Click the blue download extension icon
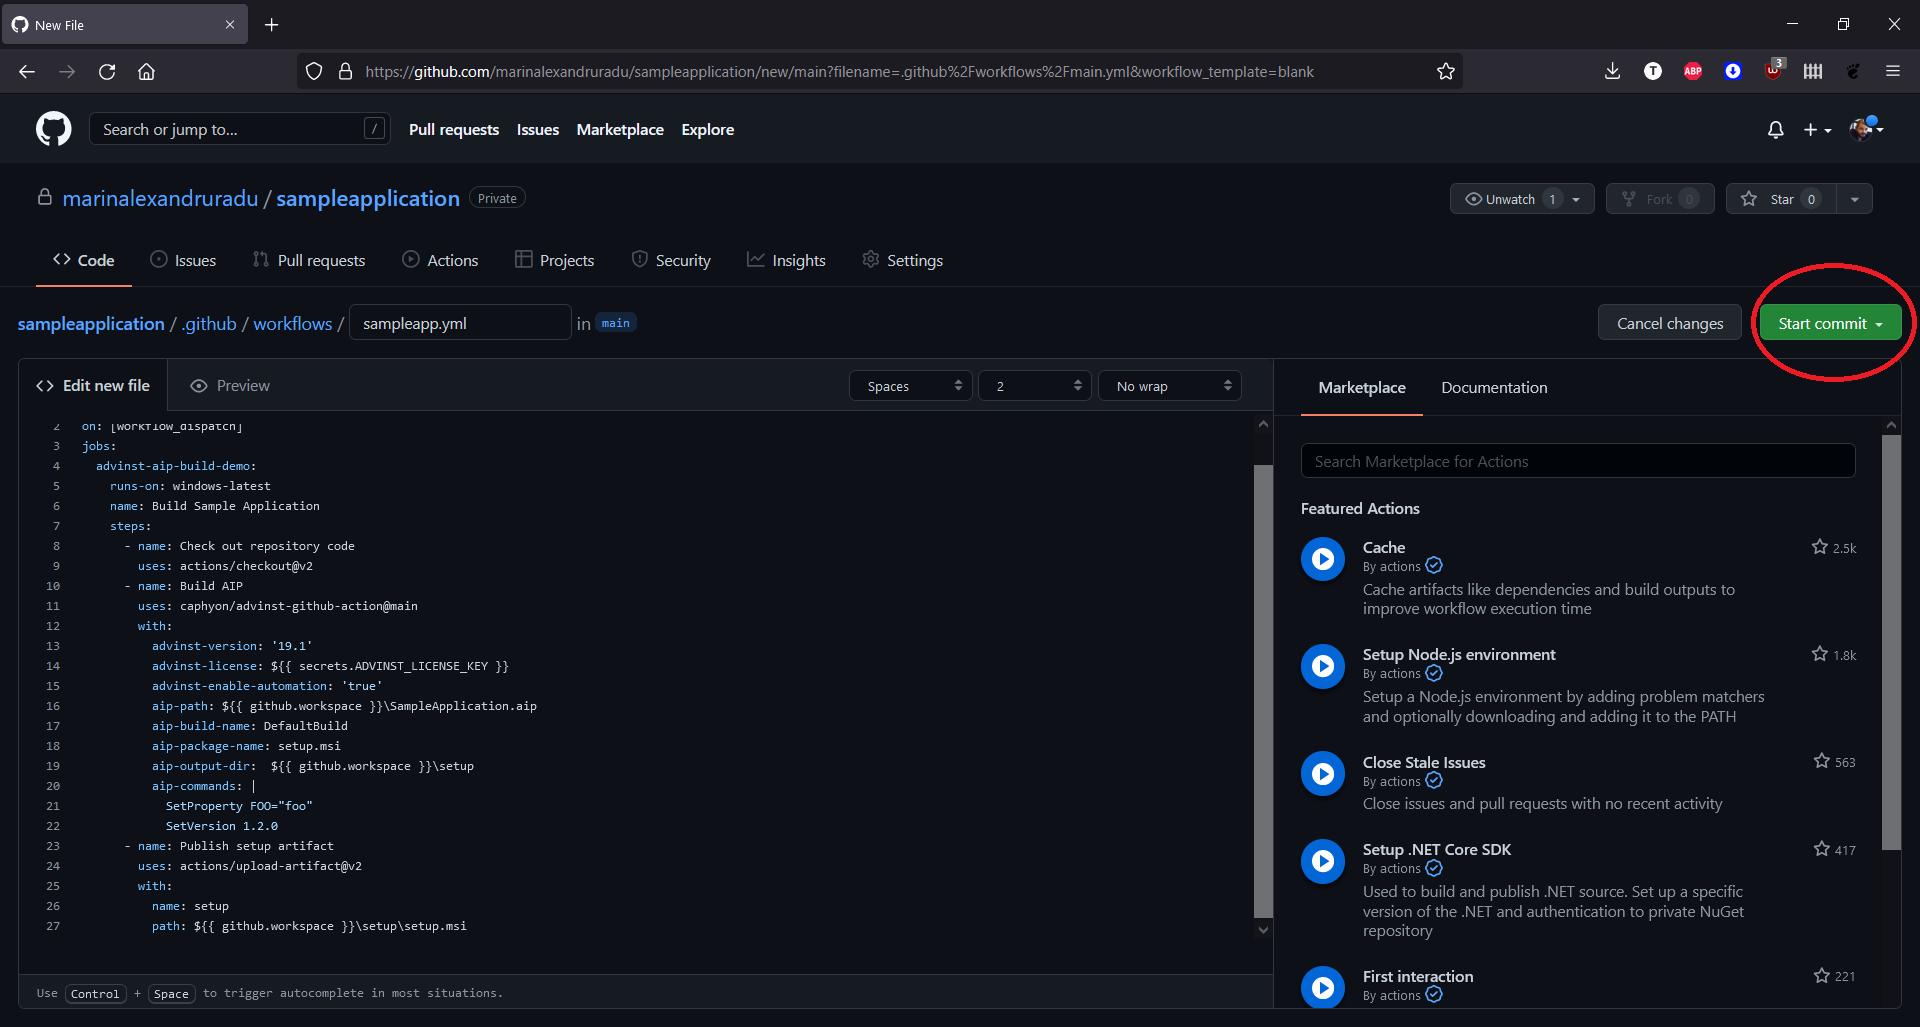 tap(1733, 71)
